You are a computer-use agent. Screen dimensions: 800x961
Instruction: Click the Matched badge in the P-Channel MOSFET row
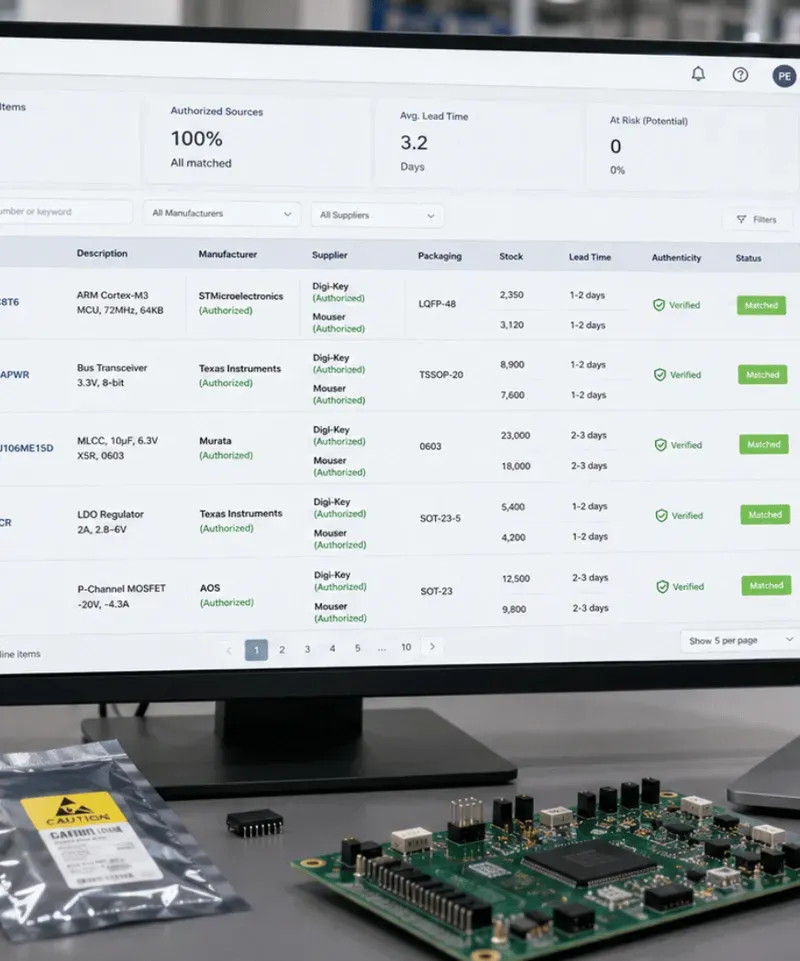(x=766, y=585)
